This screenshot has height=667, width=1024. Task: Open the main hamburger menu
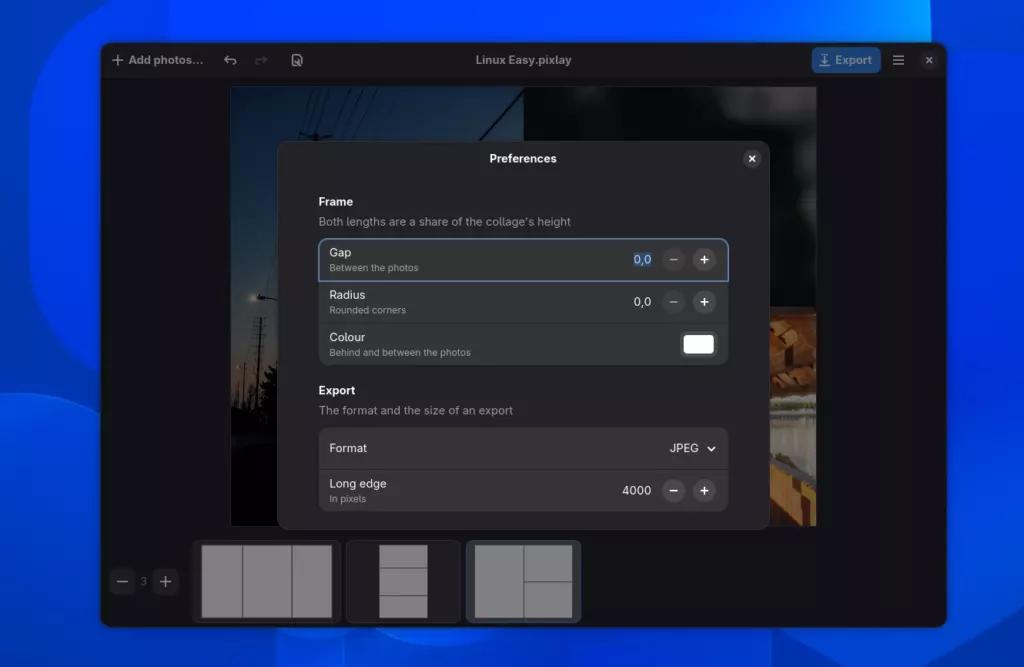pos(899,60)
